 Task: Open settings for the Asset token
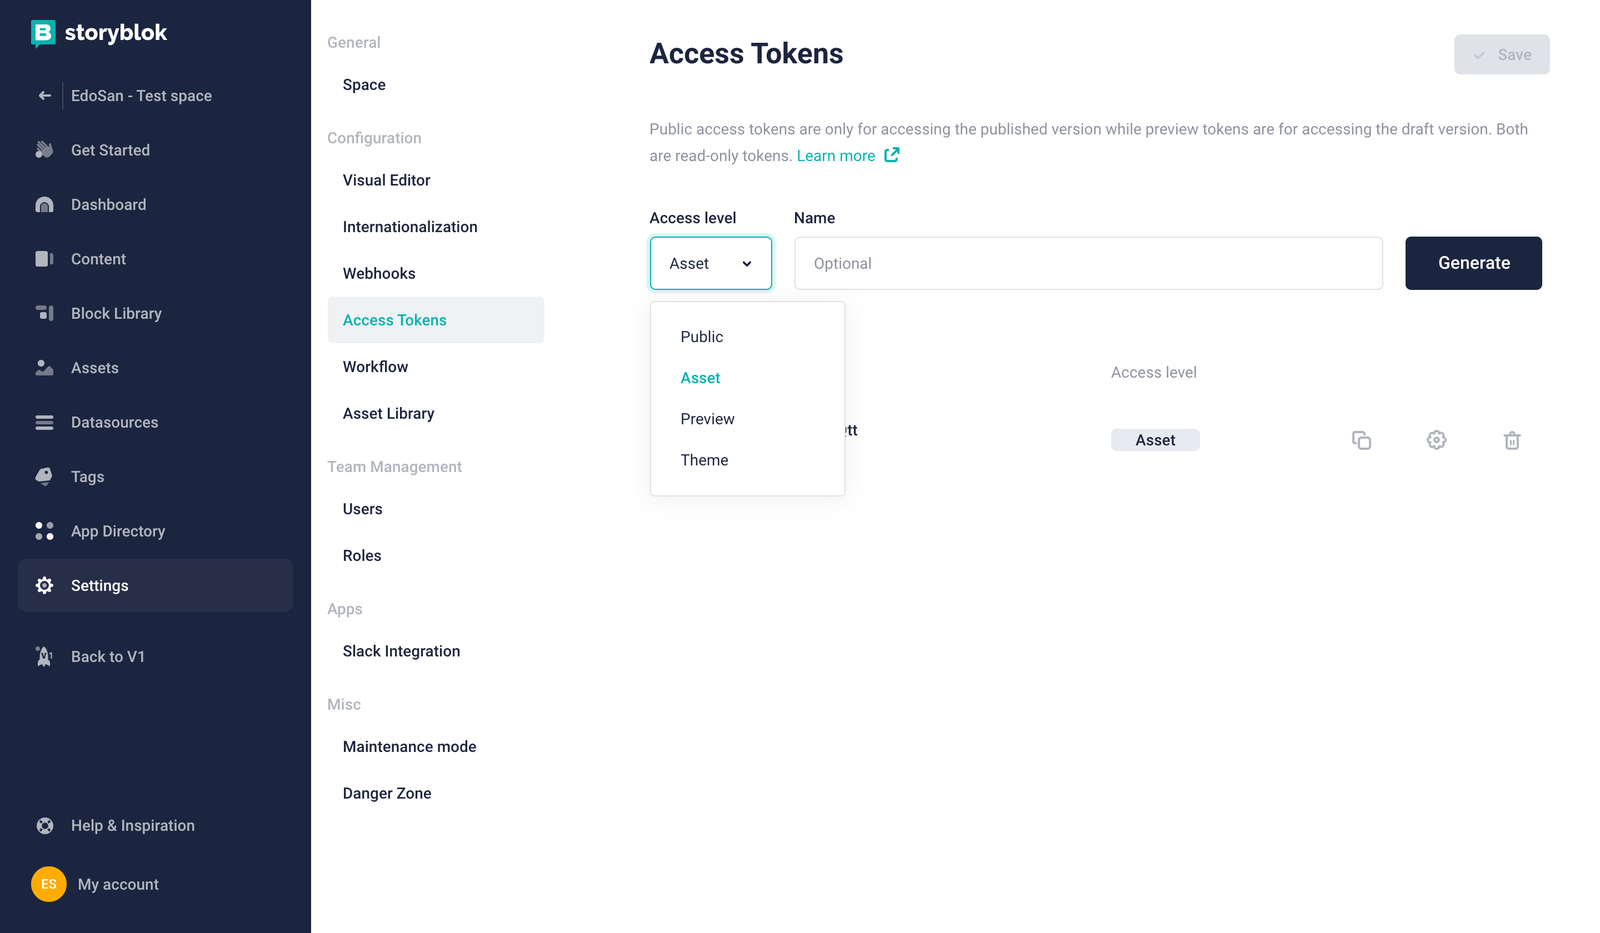coord(1436,440)
